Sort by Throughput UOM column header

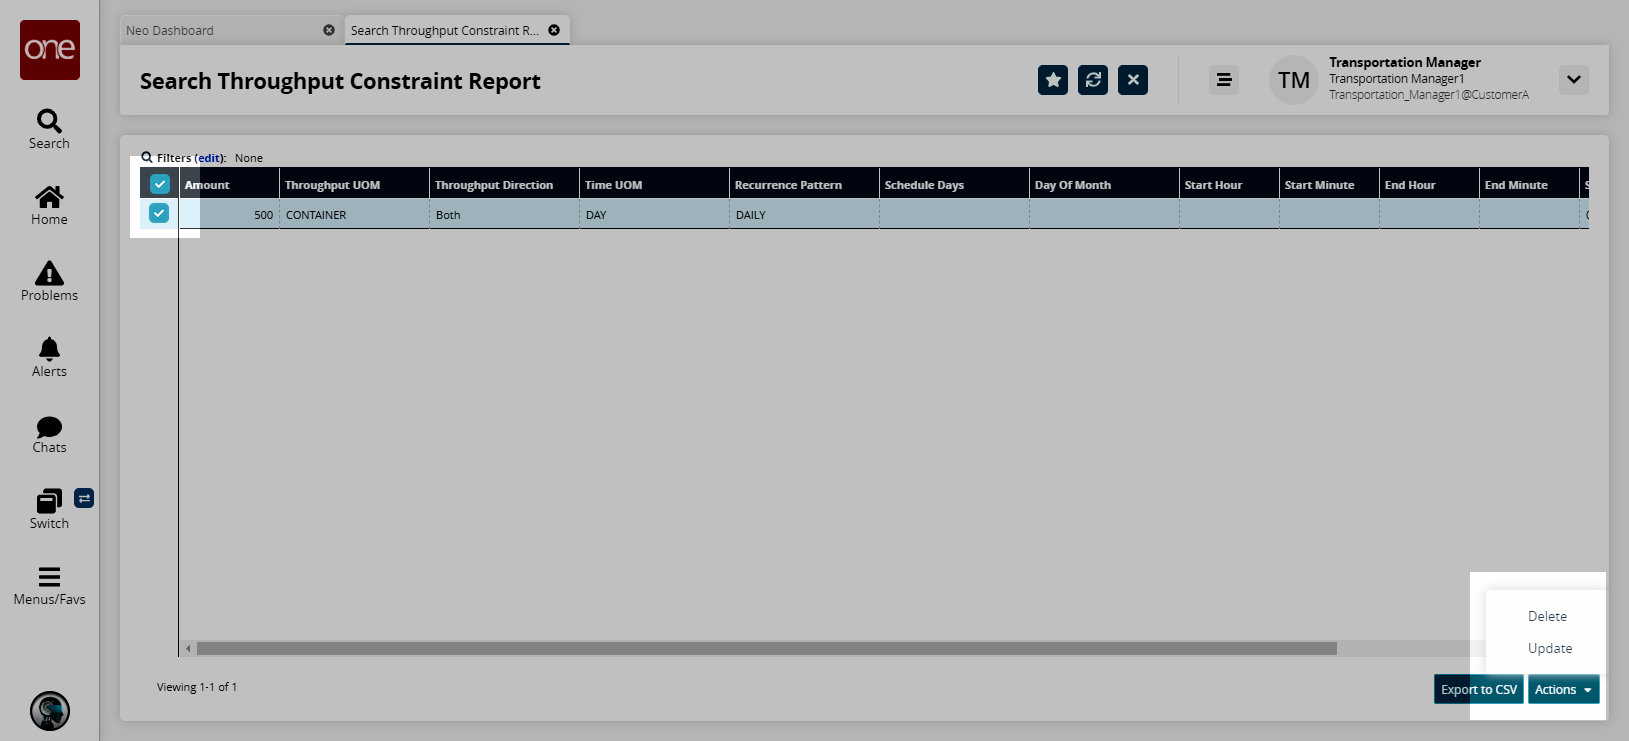click(355, 185)
